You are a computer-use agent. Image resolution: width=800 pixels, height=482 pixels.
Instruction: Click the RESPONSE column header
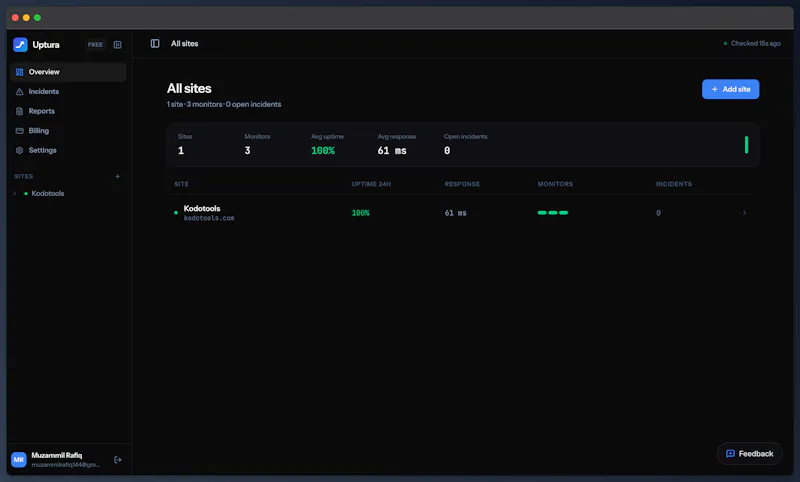pyautogui.click(x=462, y=184)
